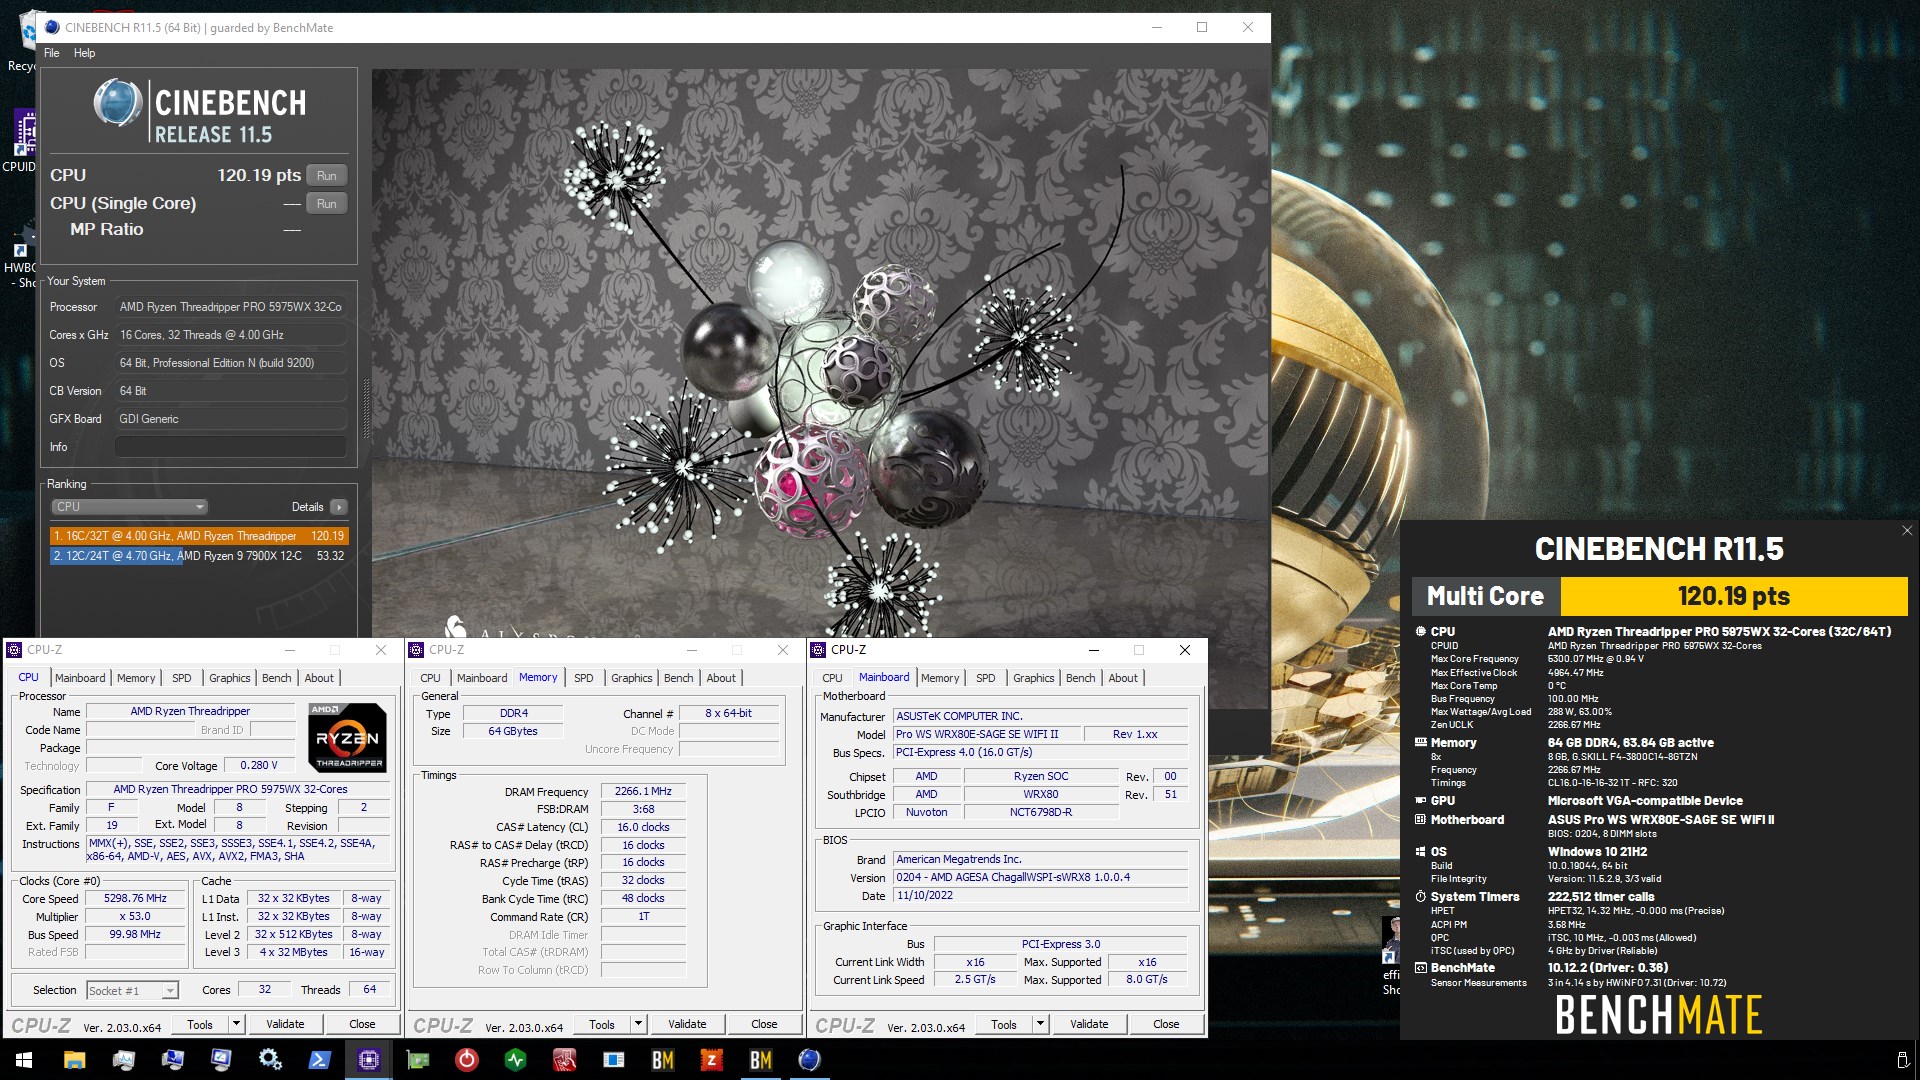Click the GPU section icon in BenchMate panel
Image resolution: width=1920 pixels, height=1080 pixels.
[1420, 800]
